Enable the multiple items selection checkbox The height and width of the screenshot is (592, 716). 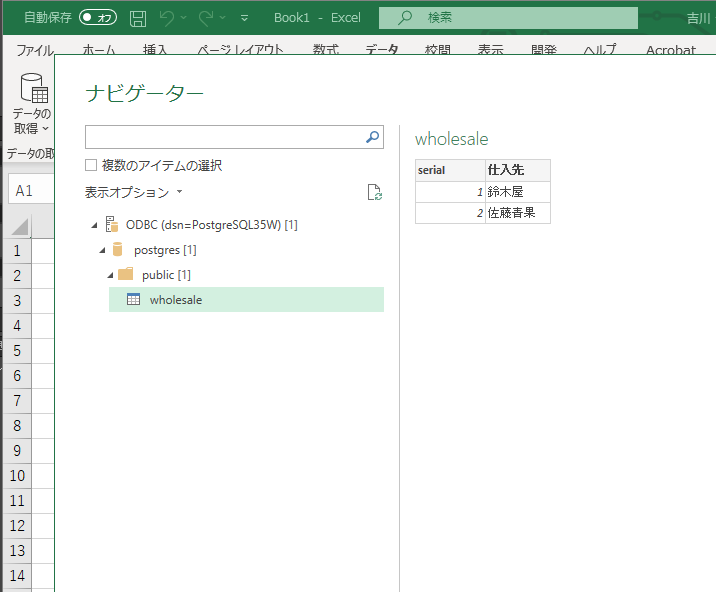click(x=92, y=165)
